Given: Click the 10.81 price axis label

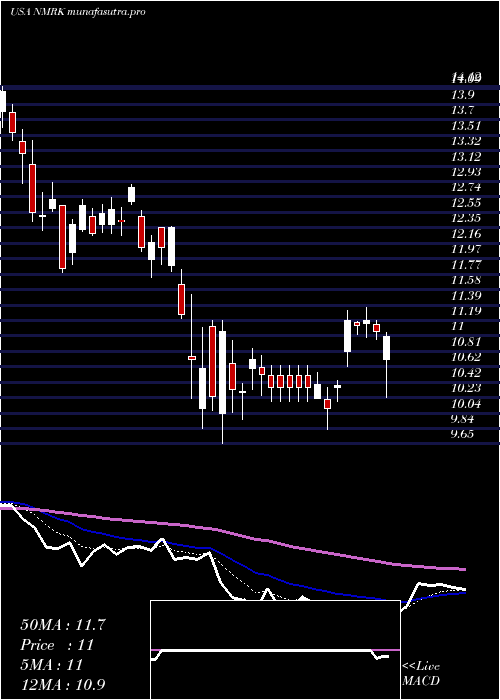Looking at the screenshot, I should [466, 342].
